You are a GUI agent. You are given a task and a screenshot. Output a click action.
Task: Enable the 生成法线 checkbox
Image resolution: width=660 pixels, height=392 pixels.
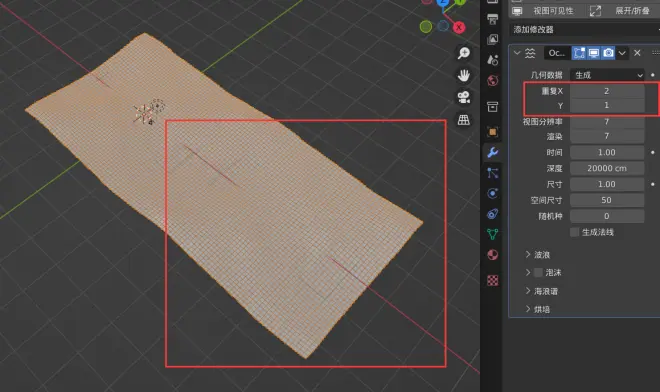[575, 232]
